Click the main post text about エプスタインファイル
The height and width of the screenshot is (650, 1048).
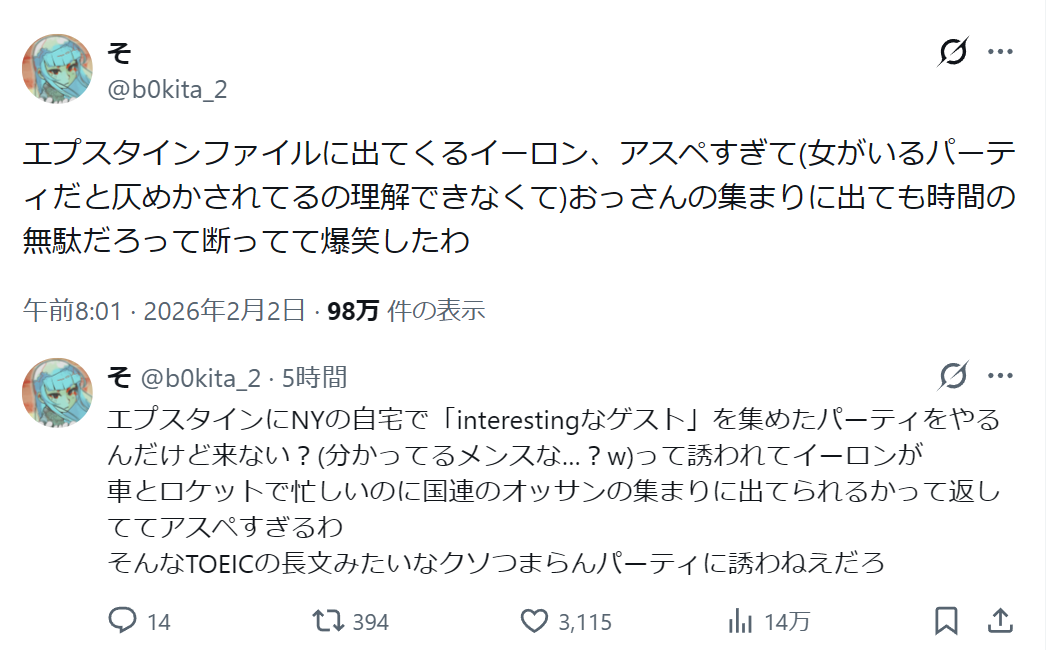[520, 196]
